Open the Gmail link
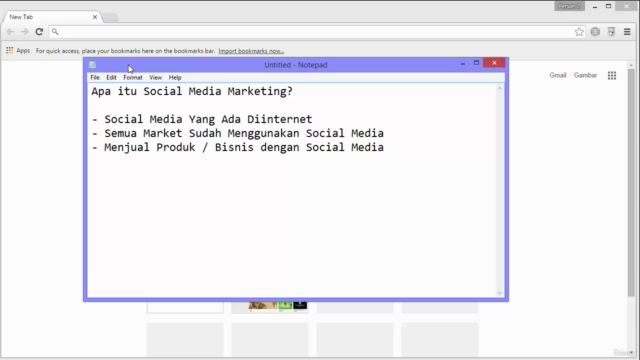 coord(558,76)
